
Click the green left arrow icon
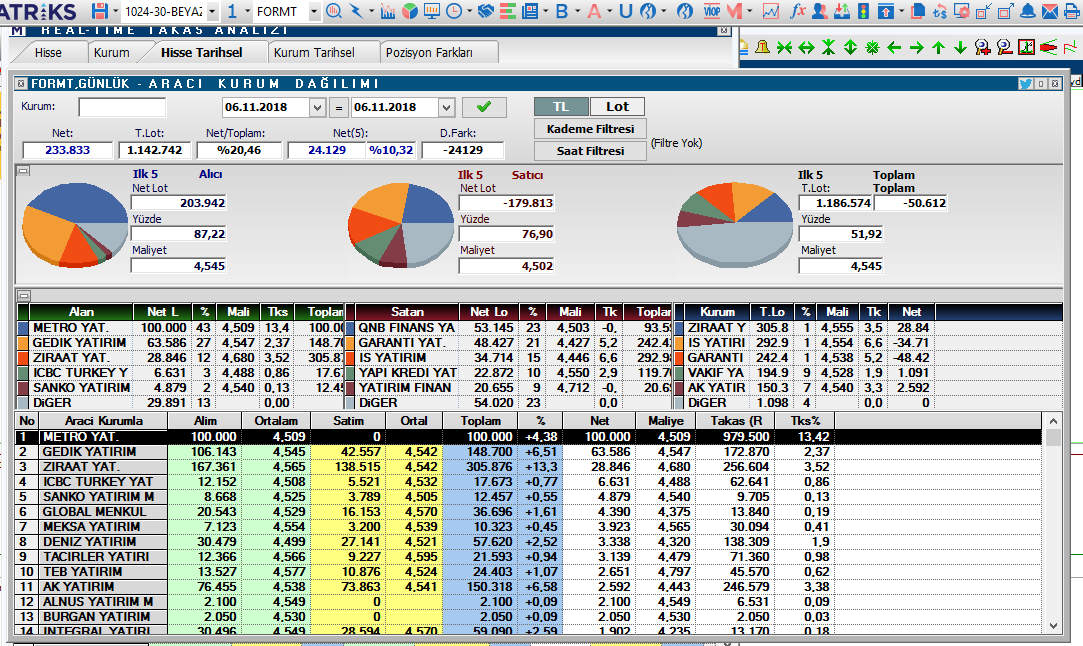[x=894, y=47]
